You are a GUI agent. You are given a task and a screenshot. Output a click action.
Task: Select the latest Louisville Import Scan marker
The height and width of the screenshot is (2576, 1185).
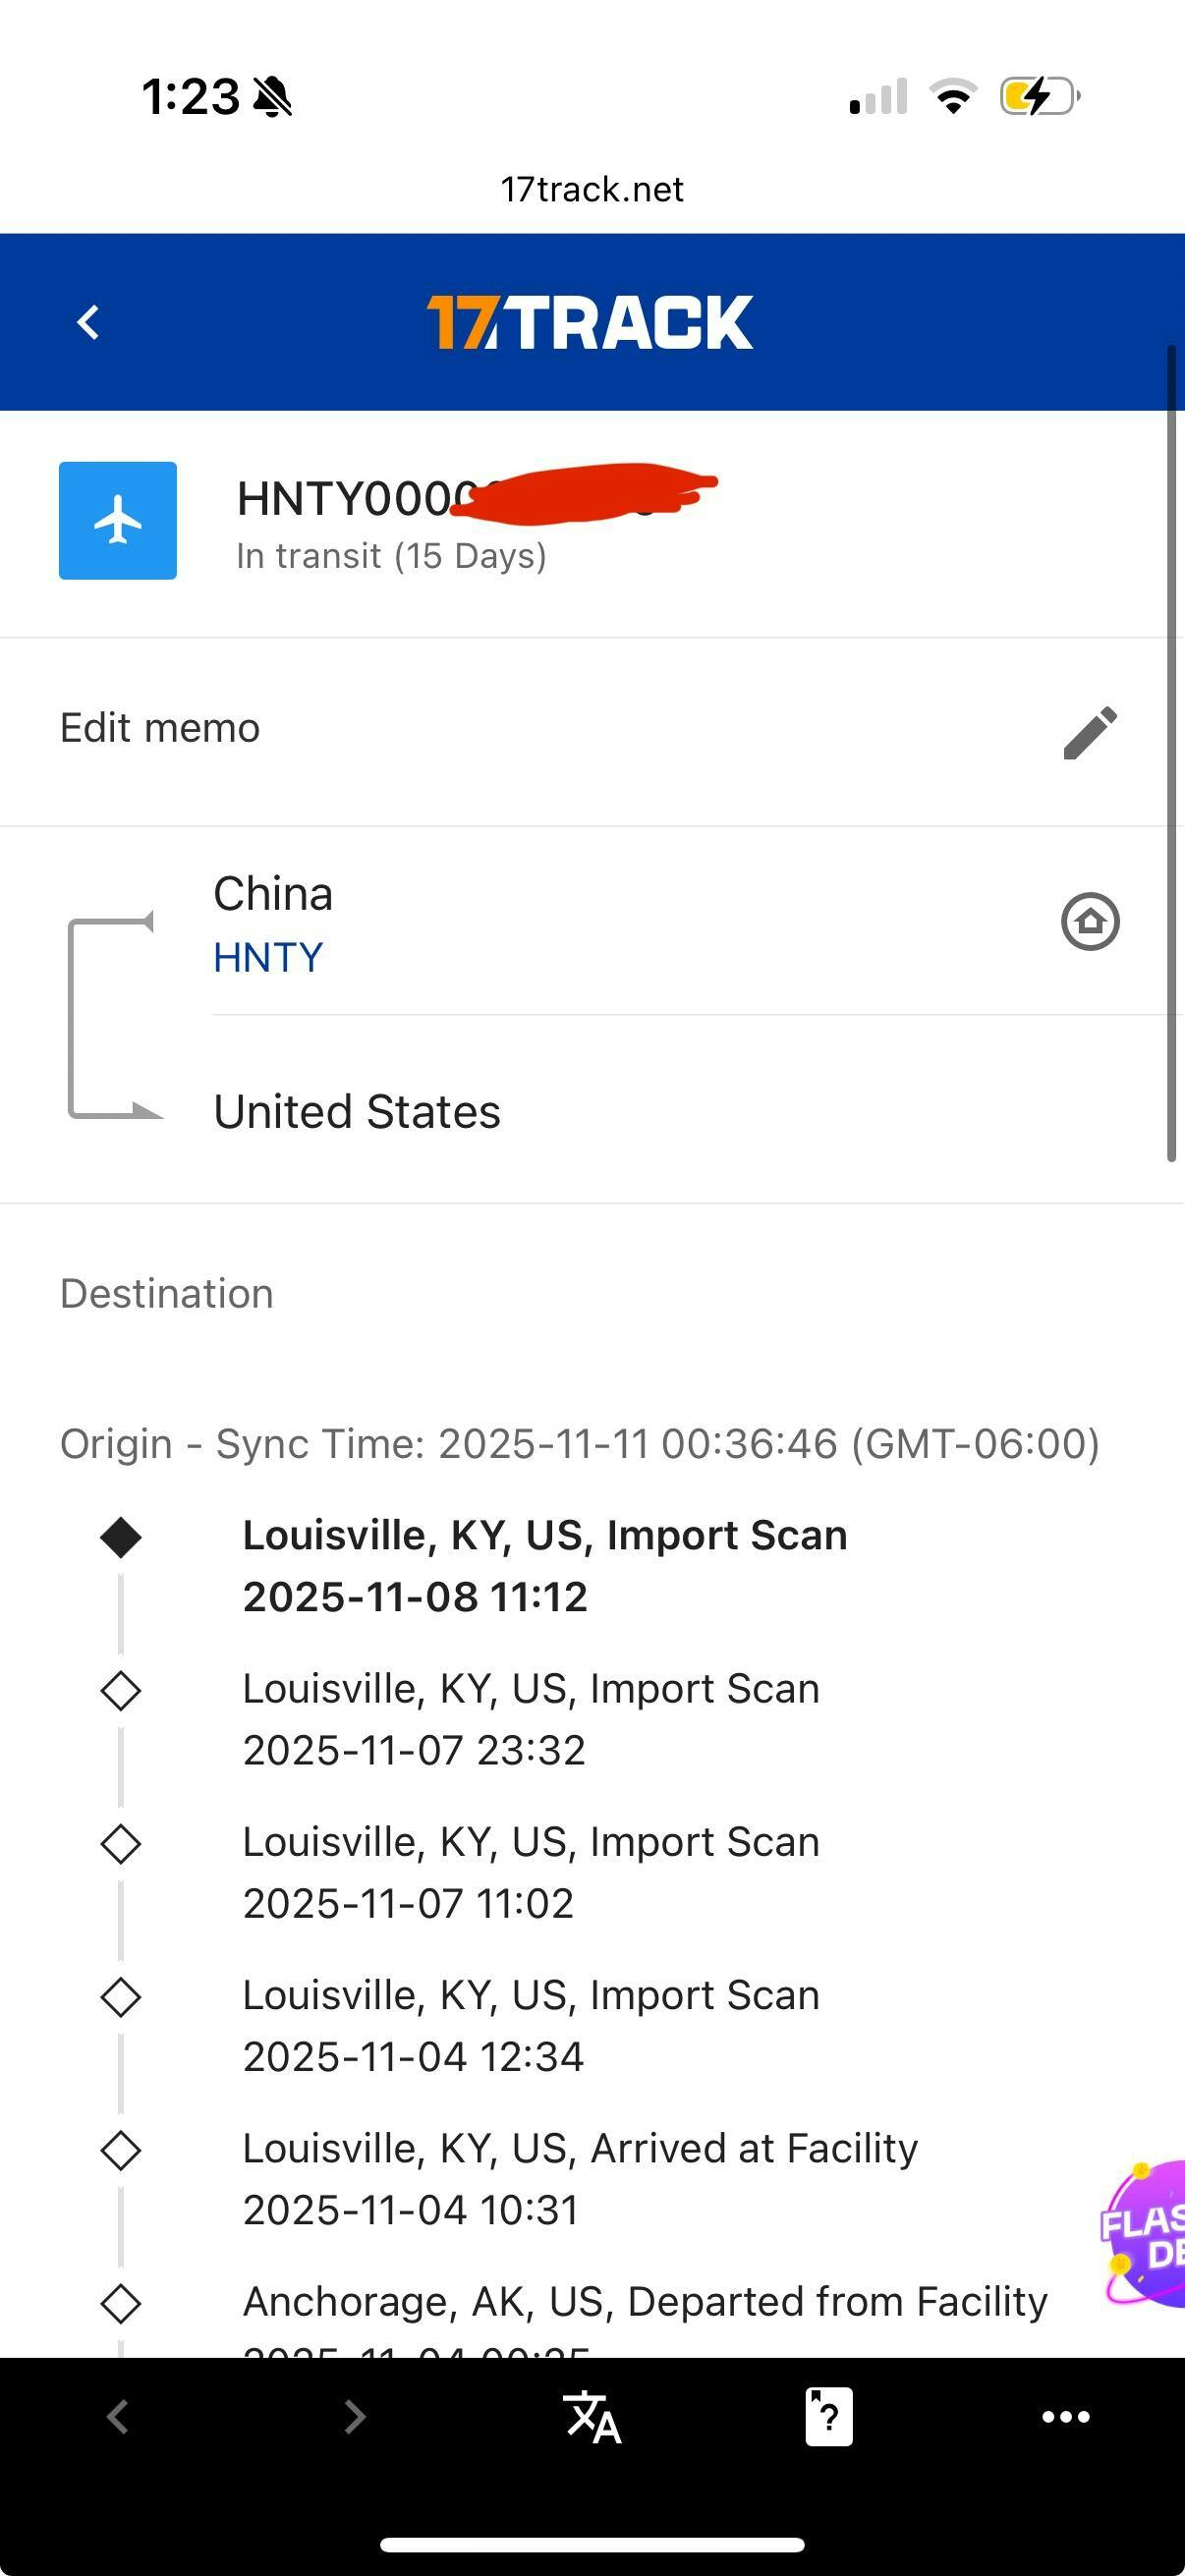[x=121, y=1537]
